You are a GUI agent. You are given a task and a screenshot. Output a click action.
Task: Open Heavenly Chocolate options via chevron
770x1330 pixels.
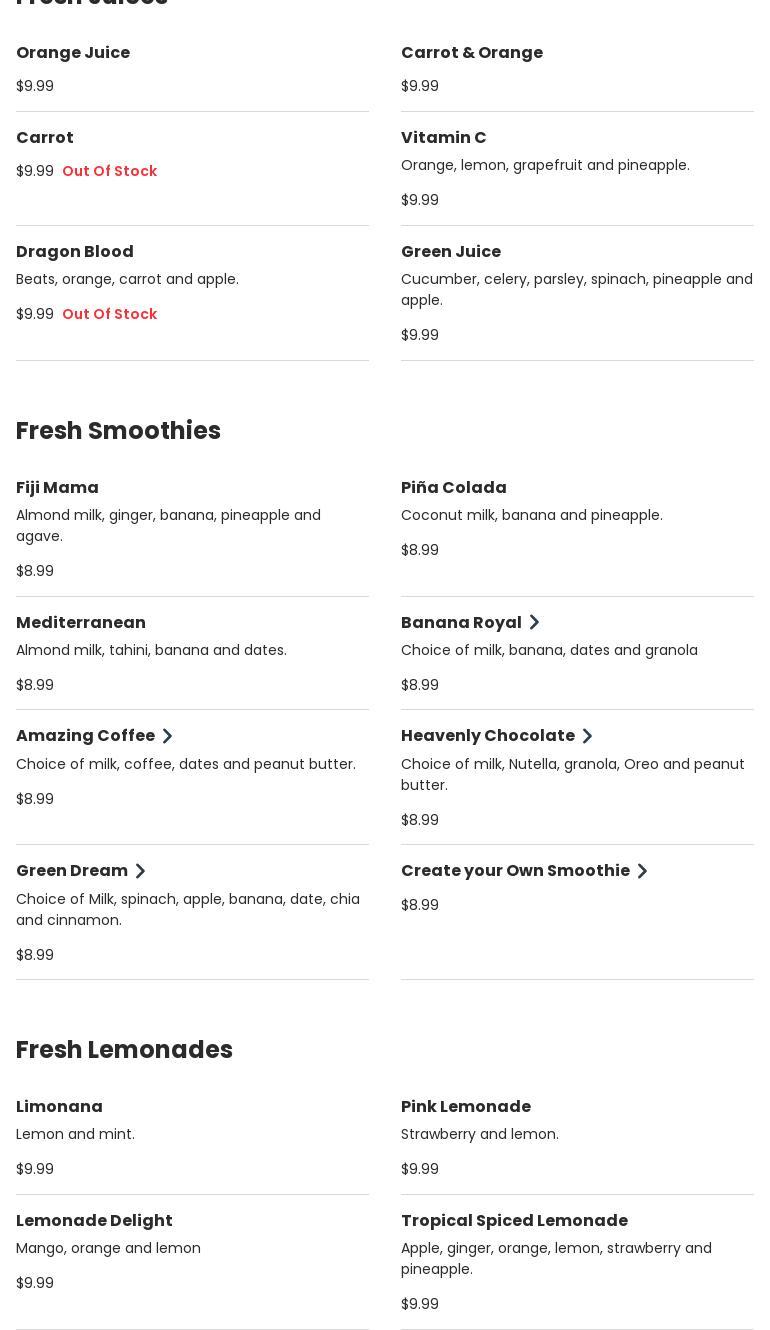pyautogui.click(x=587, y=736)
